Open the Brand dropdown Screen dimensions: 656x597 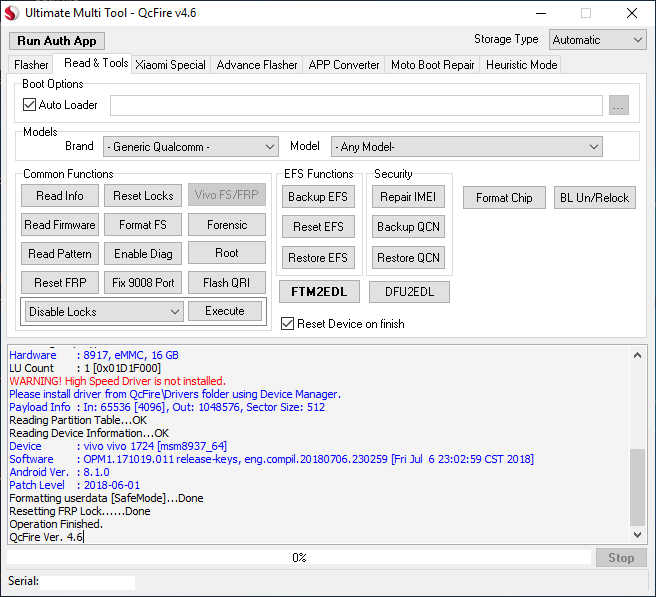(x=191, y=147)
